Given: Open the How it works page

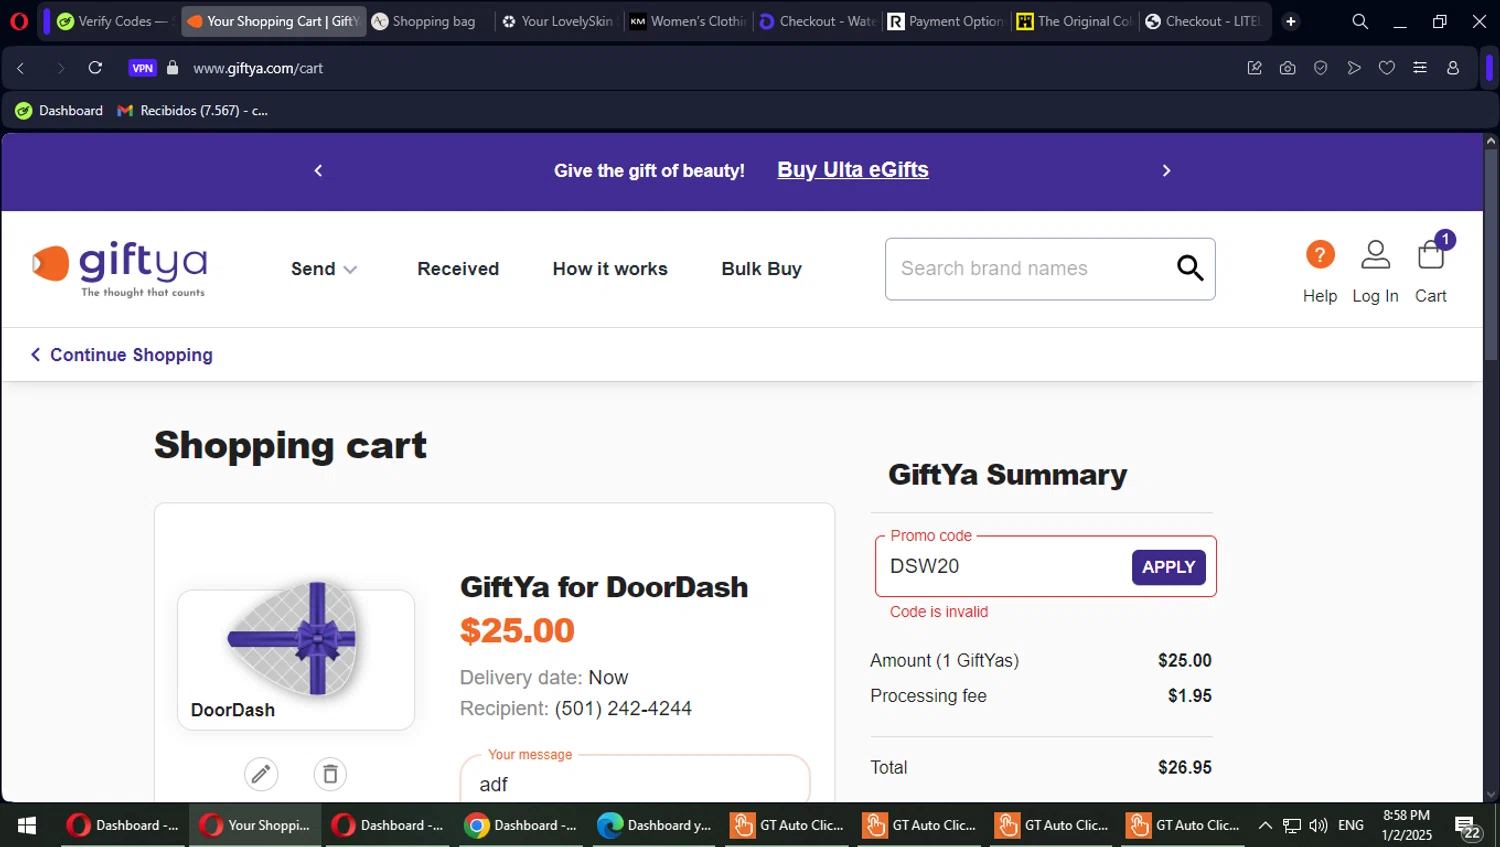Looking at the screenshot, I should 610,269.
